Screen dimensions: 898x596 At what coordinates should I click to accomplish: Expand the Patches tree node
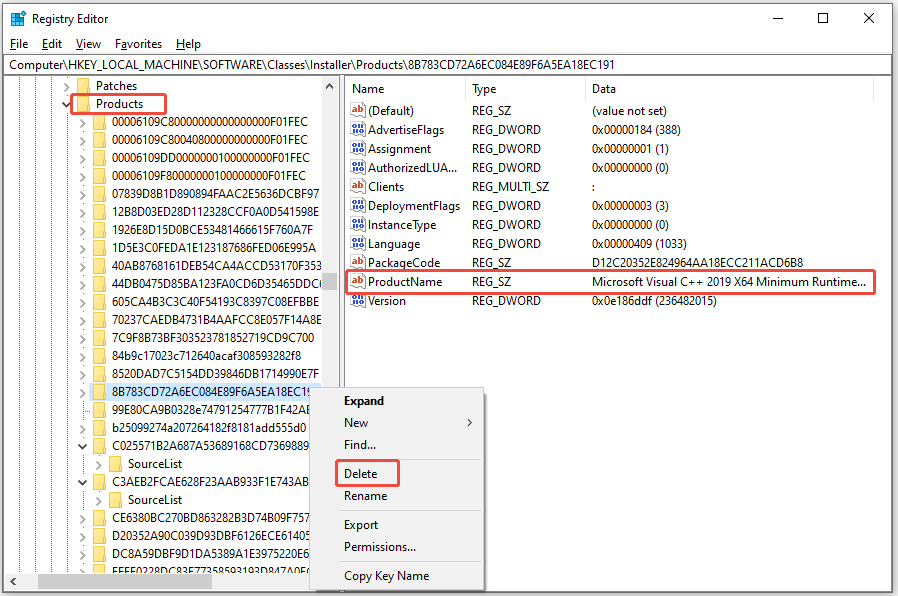[66, 86]
